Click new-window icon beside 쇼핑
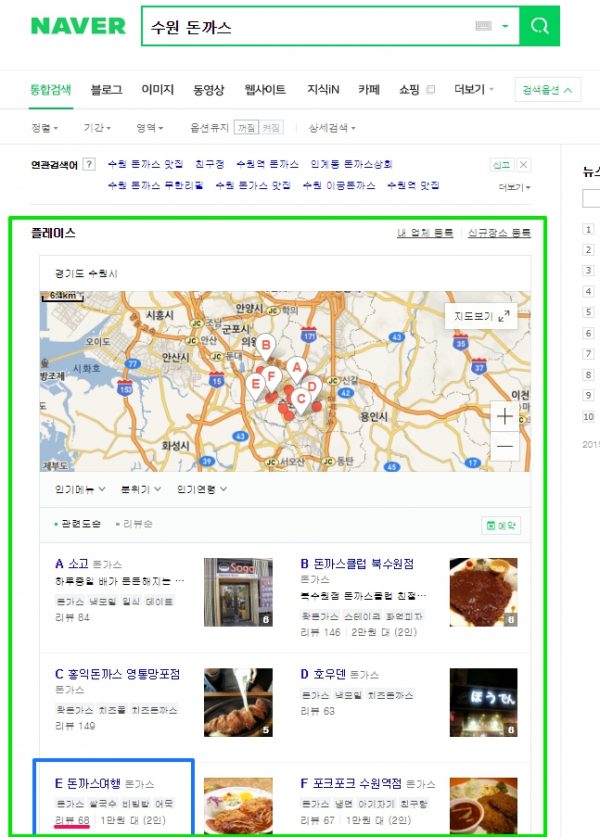The height and width of the screenshot is (837, 600). [x=430, y=90]
